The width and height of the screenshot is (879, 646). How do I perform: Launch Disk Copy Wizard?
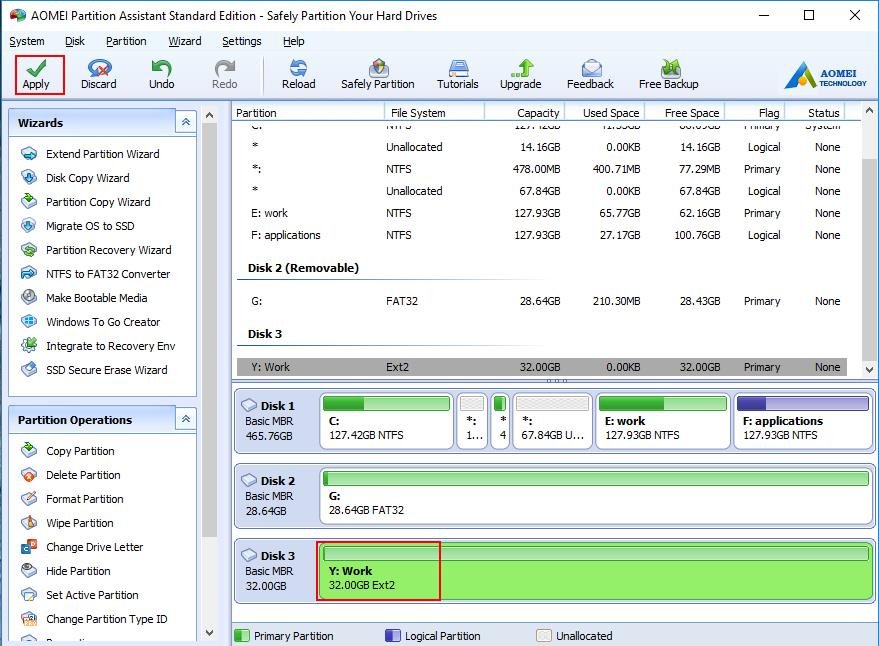(x=87, y=178)
